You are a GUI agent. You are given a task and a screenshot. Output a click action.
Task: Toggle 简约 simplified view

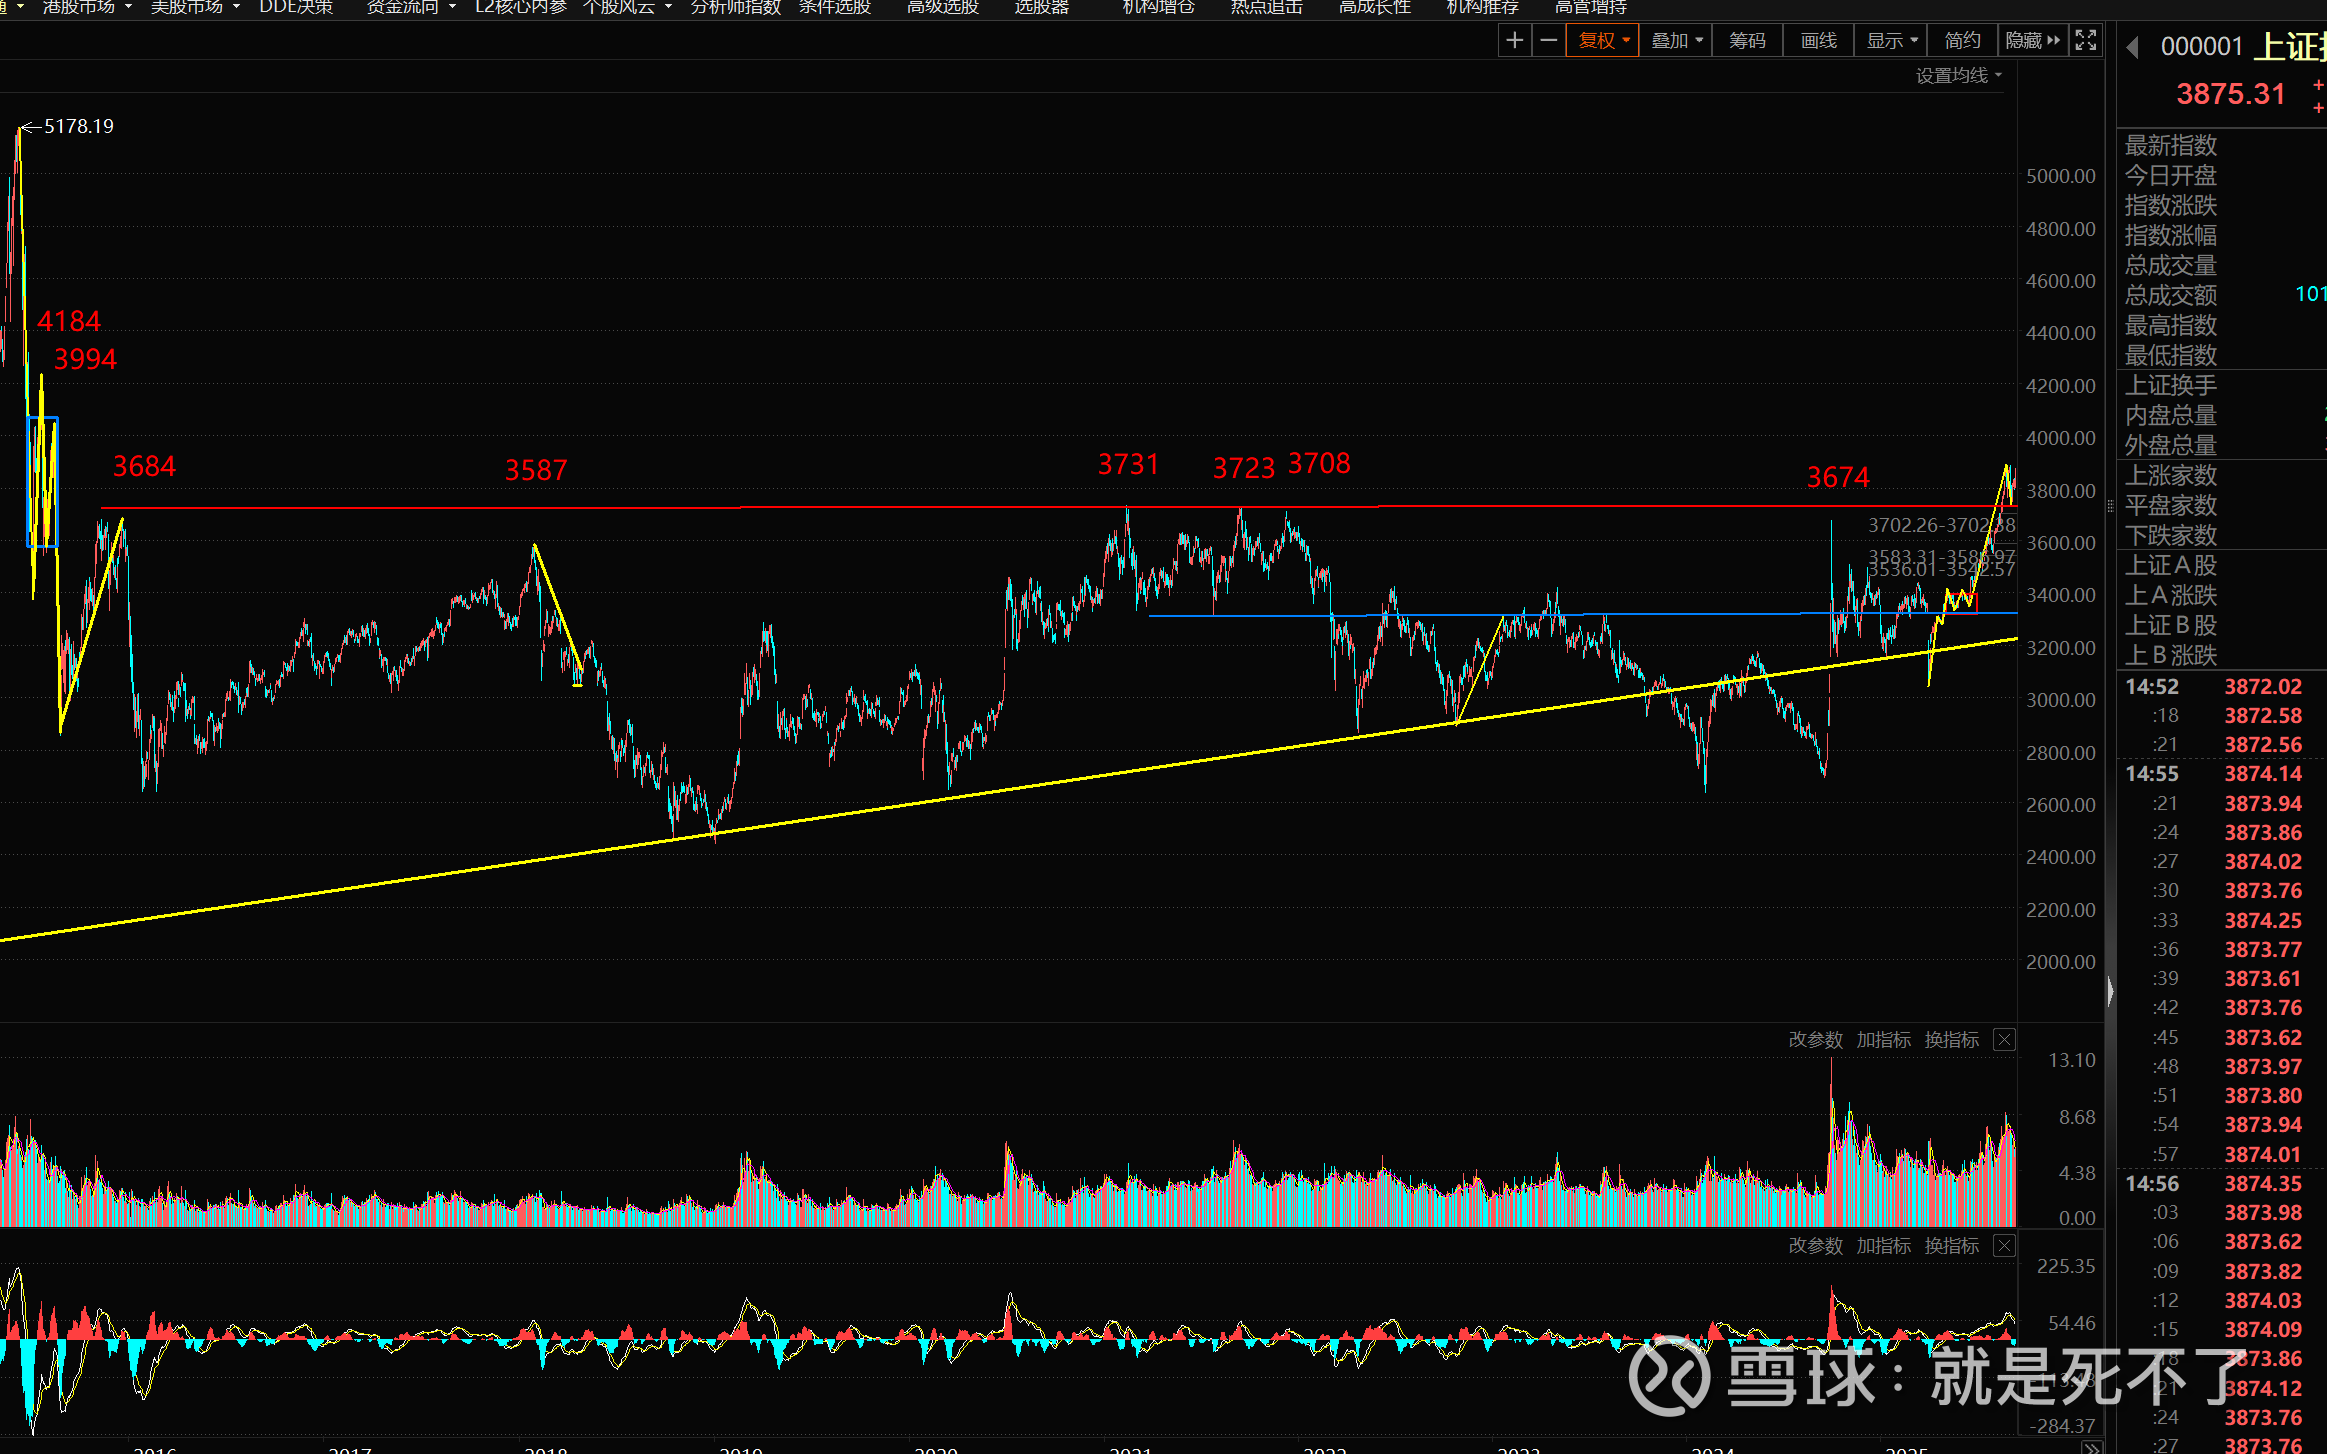pos(1962,40)
